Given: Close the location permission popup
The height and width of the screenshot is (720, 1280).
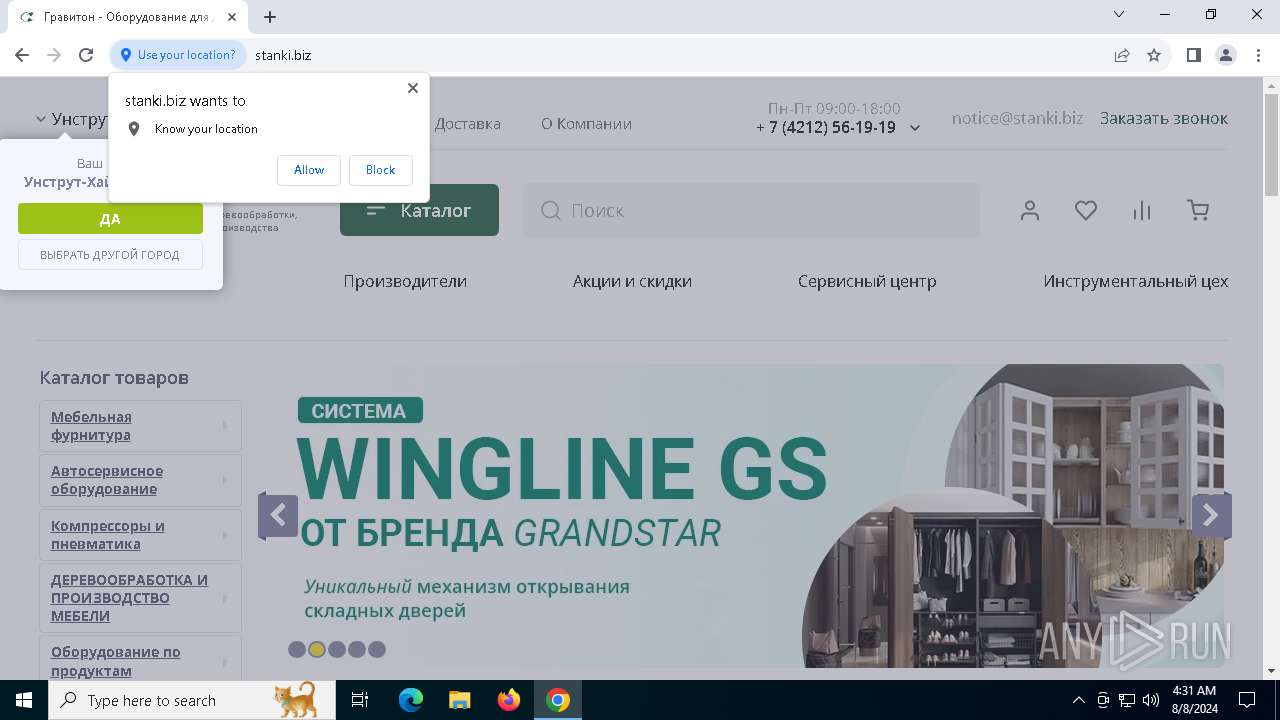Looking at the screenshot, I should [x=413, y=88].
